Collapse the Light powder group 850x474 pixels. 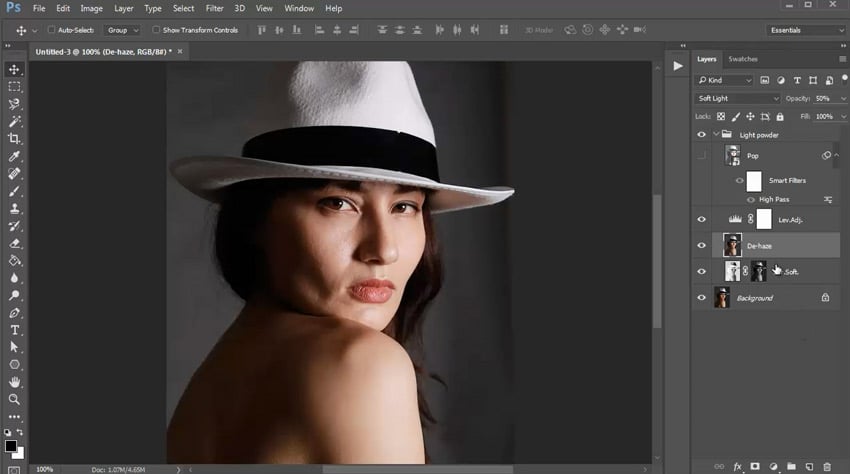pyautogui.click(x=716, y=134)
